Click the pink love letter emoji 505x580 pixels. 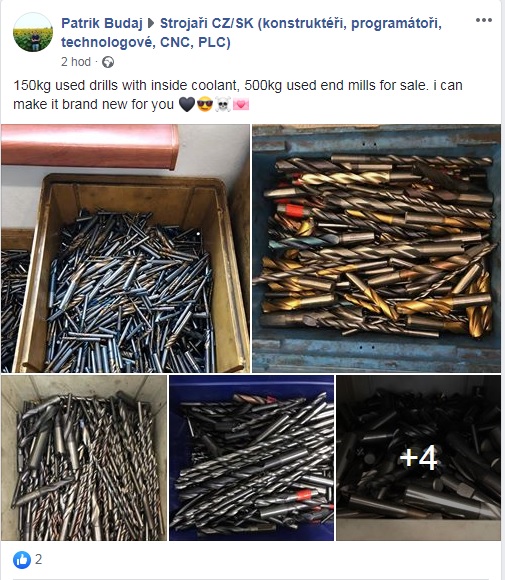[241, 105]
